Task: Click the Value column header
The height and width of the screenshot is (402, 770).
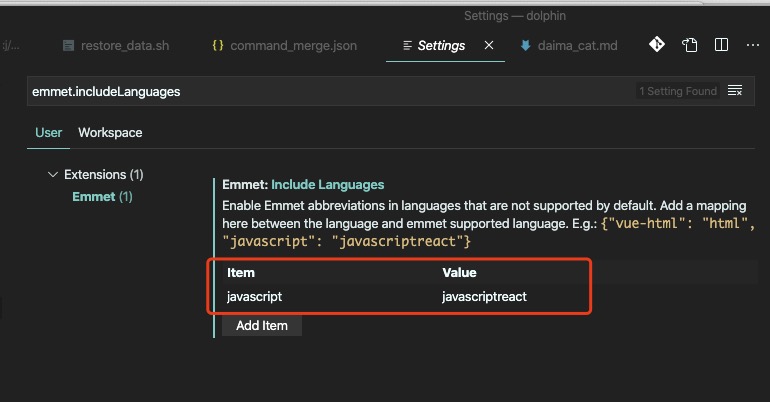Action: [459, 272]
